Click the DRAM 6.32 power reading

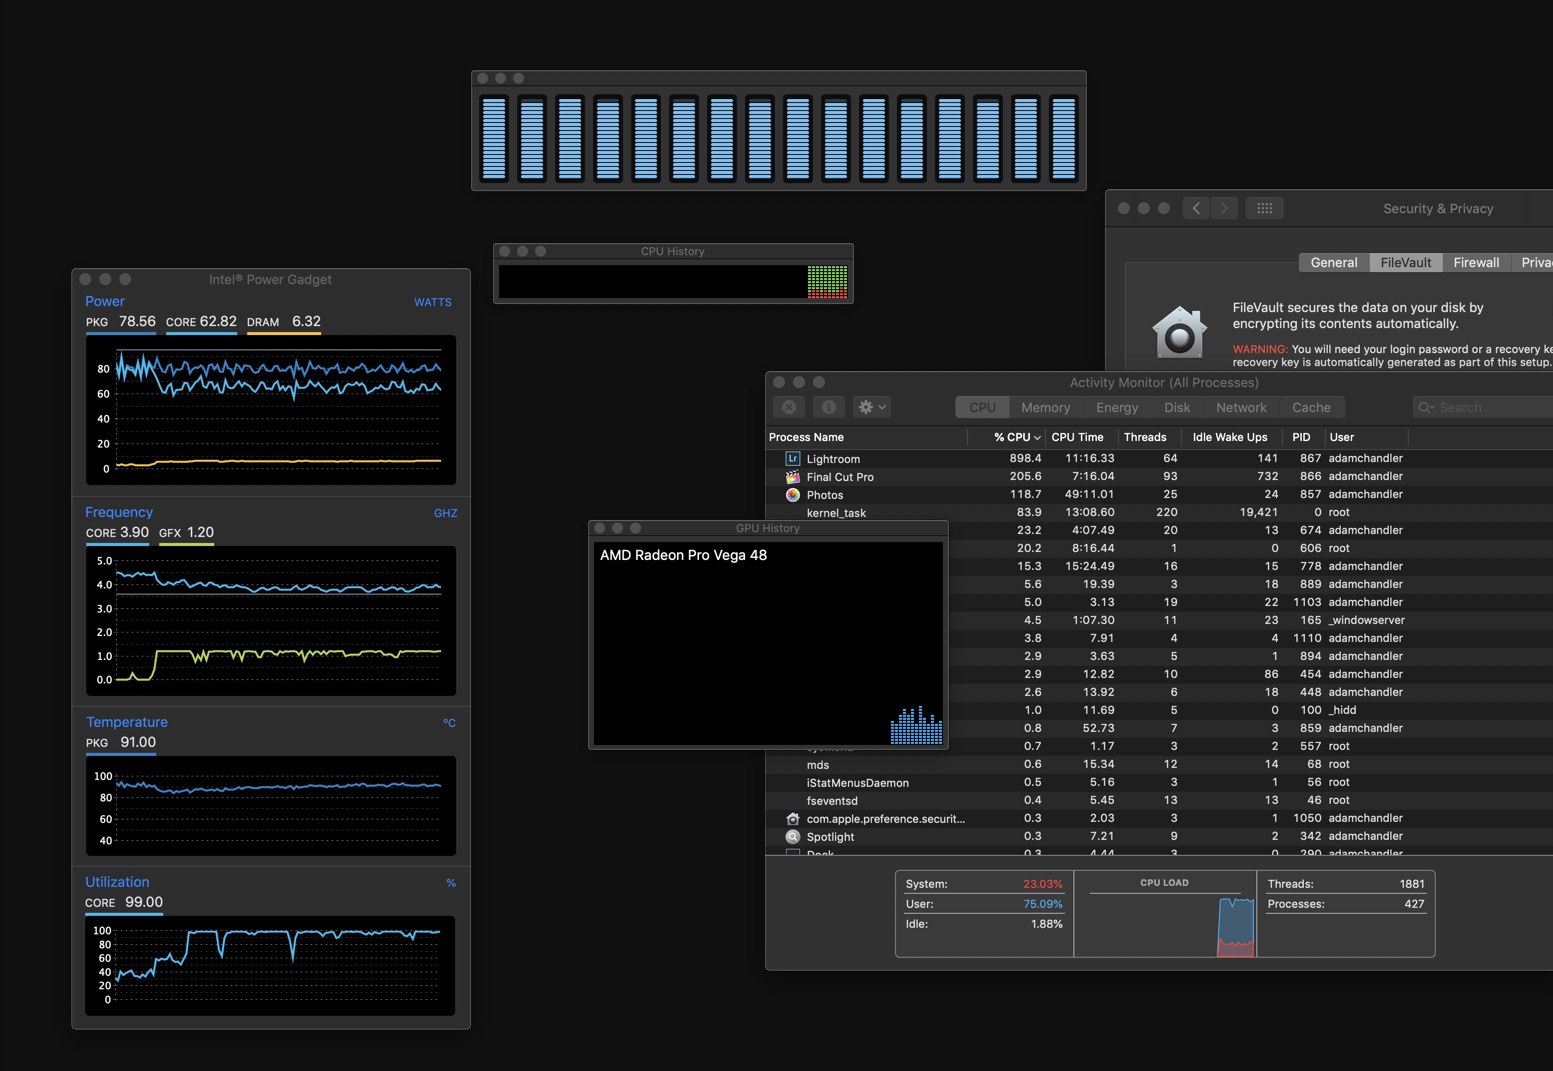[x=284, y=322]
